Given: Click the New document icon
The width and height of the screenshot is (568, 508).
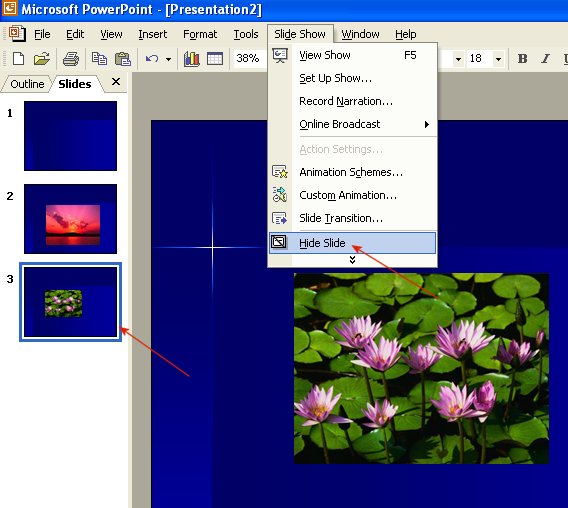Looking at the screenshot, I should click(x=18, y=58).
